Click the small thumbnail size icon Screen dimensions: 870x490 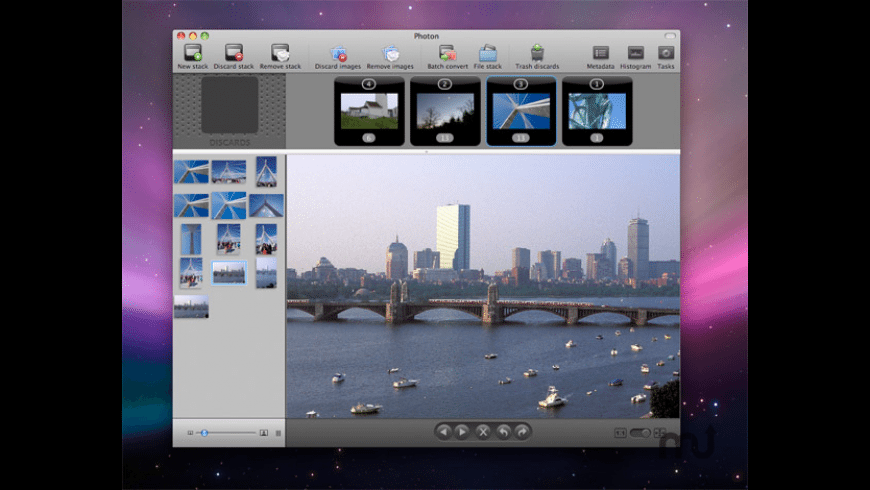pos(190,433)
